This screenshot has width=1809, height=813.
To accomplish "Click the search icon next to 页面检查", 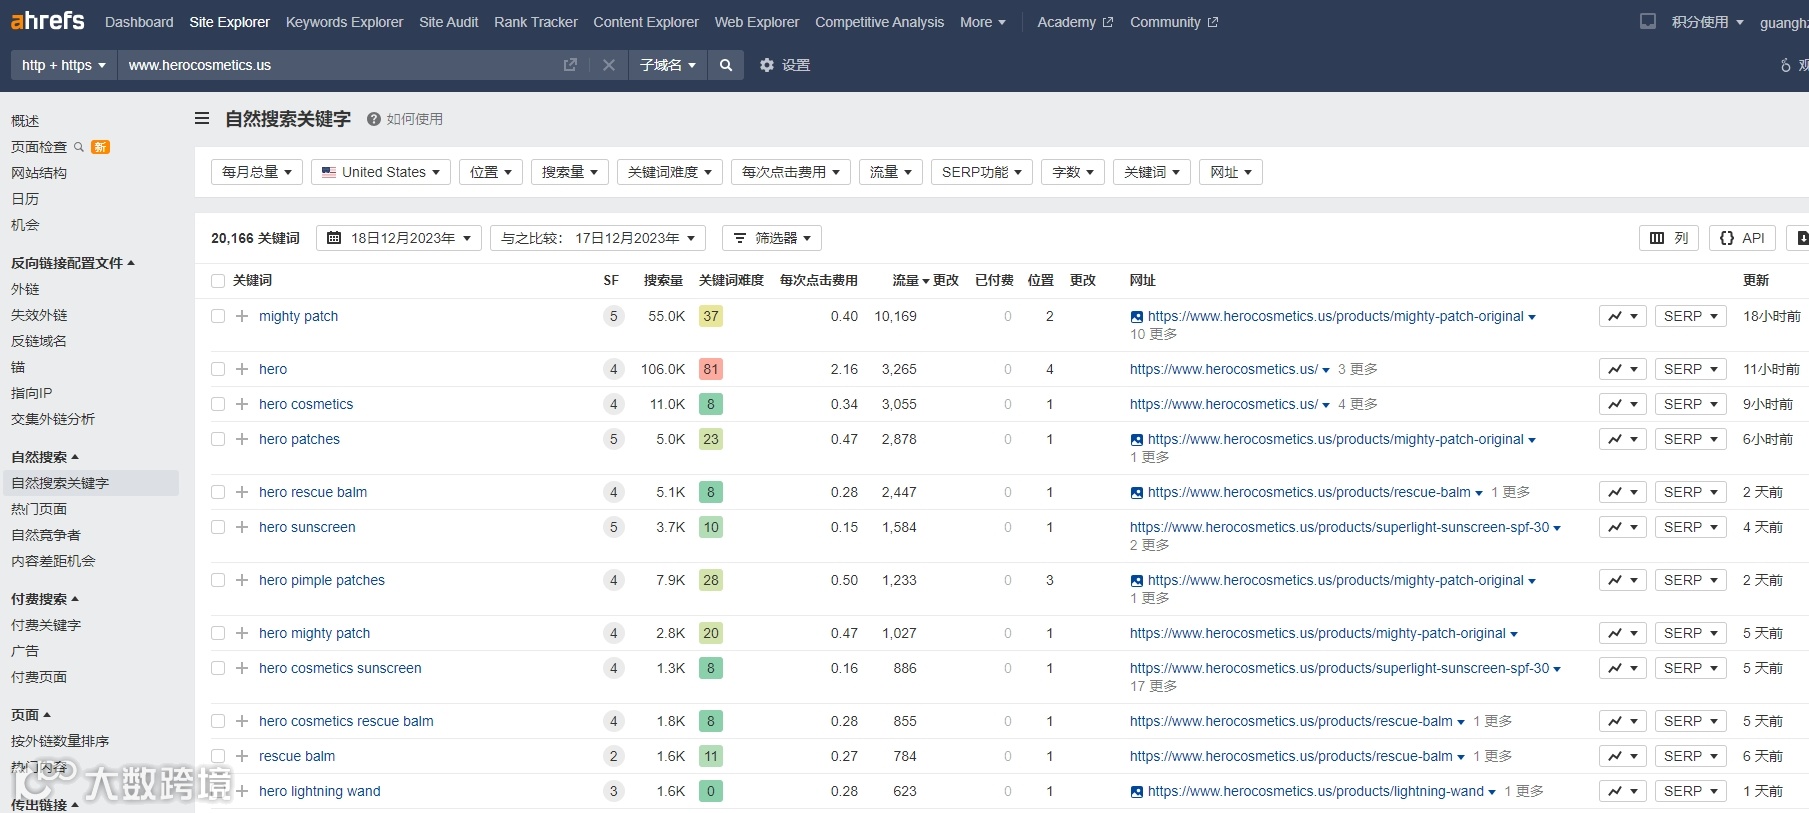I will coord(79,147).
